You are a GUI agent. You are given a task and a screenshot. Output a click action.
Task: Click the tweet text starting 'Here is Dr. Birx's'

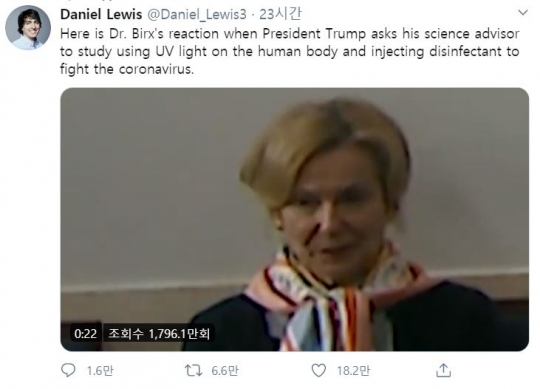(x=290, y=51)
